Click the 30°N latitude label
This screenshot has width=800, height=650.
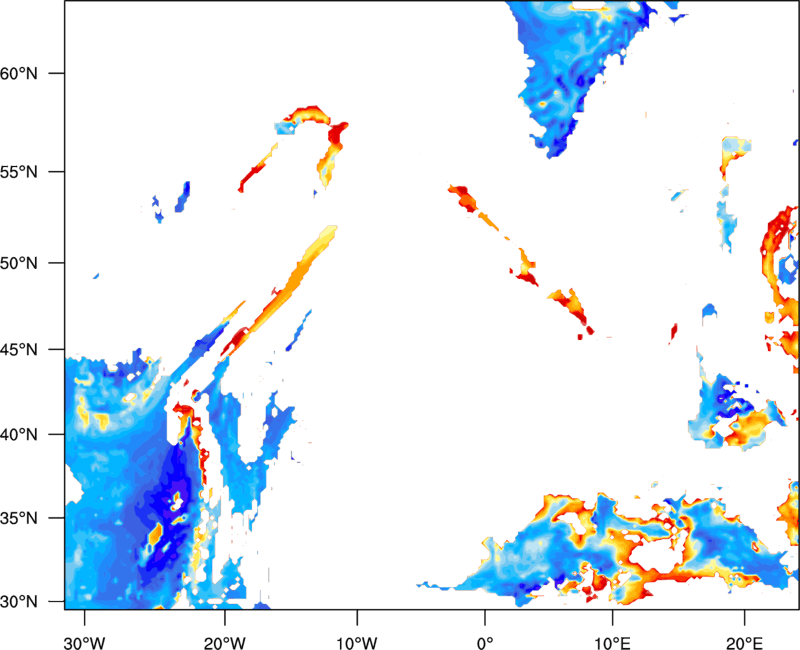19,602
